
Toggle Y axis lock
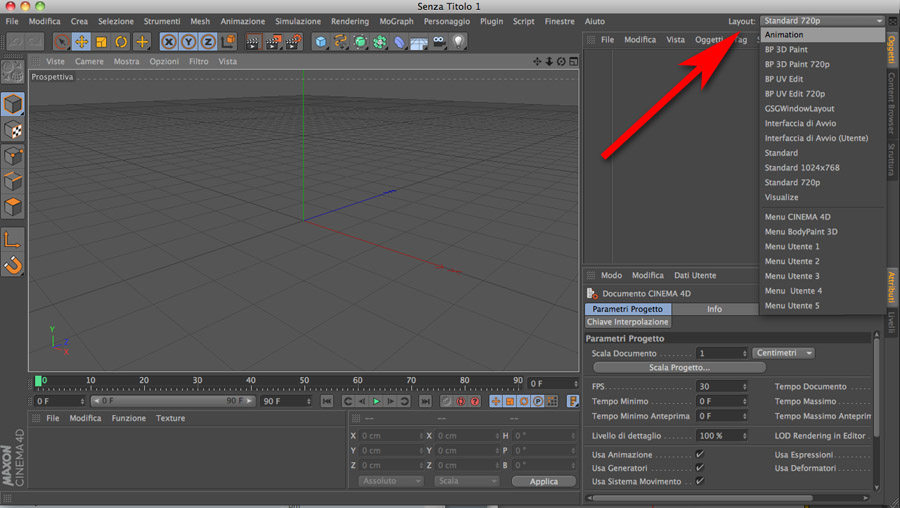(188, 41)
